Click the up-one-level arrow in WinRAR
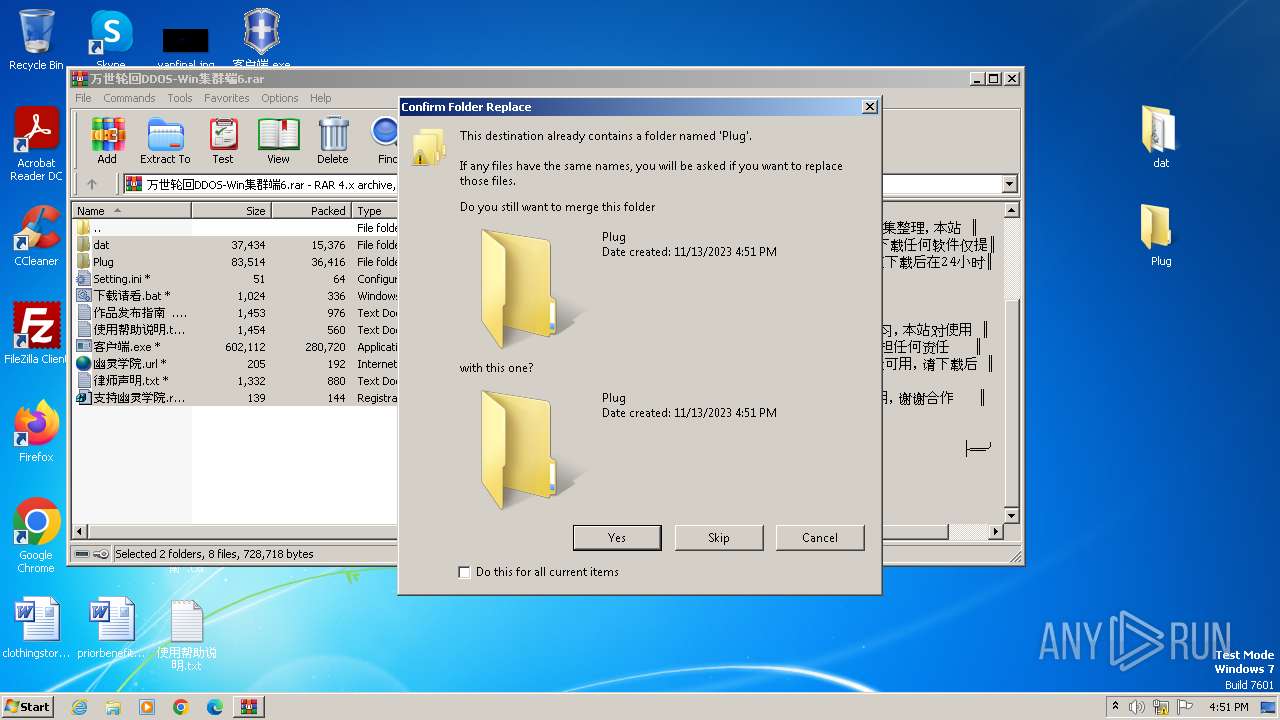The height and width of the screenshot is (720, 1280). [92, 184]
